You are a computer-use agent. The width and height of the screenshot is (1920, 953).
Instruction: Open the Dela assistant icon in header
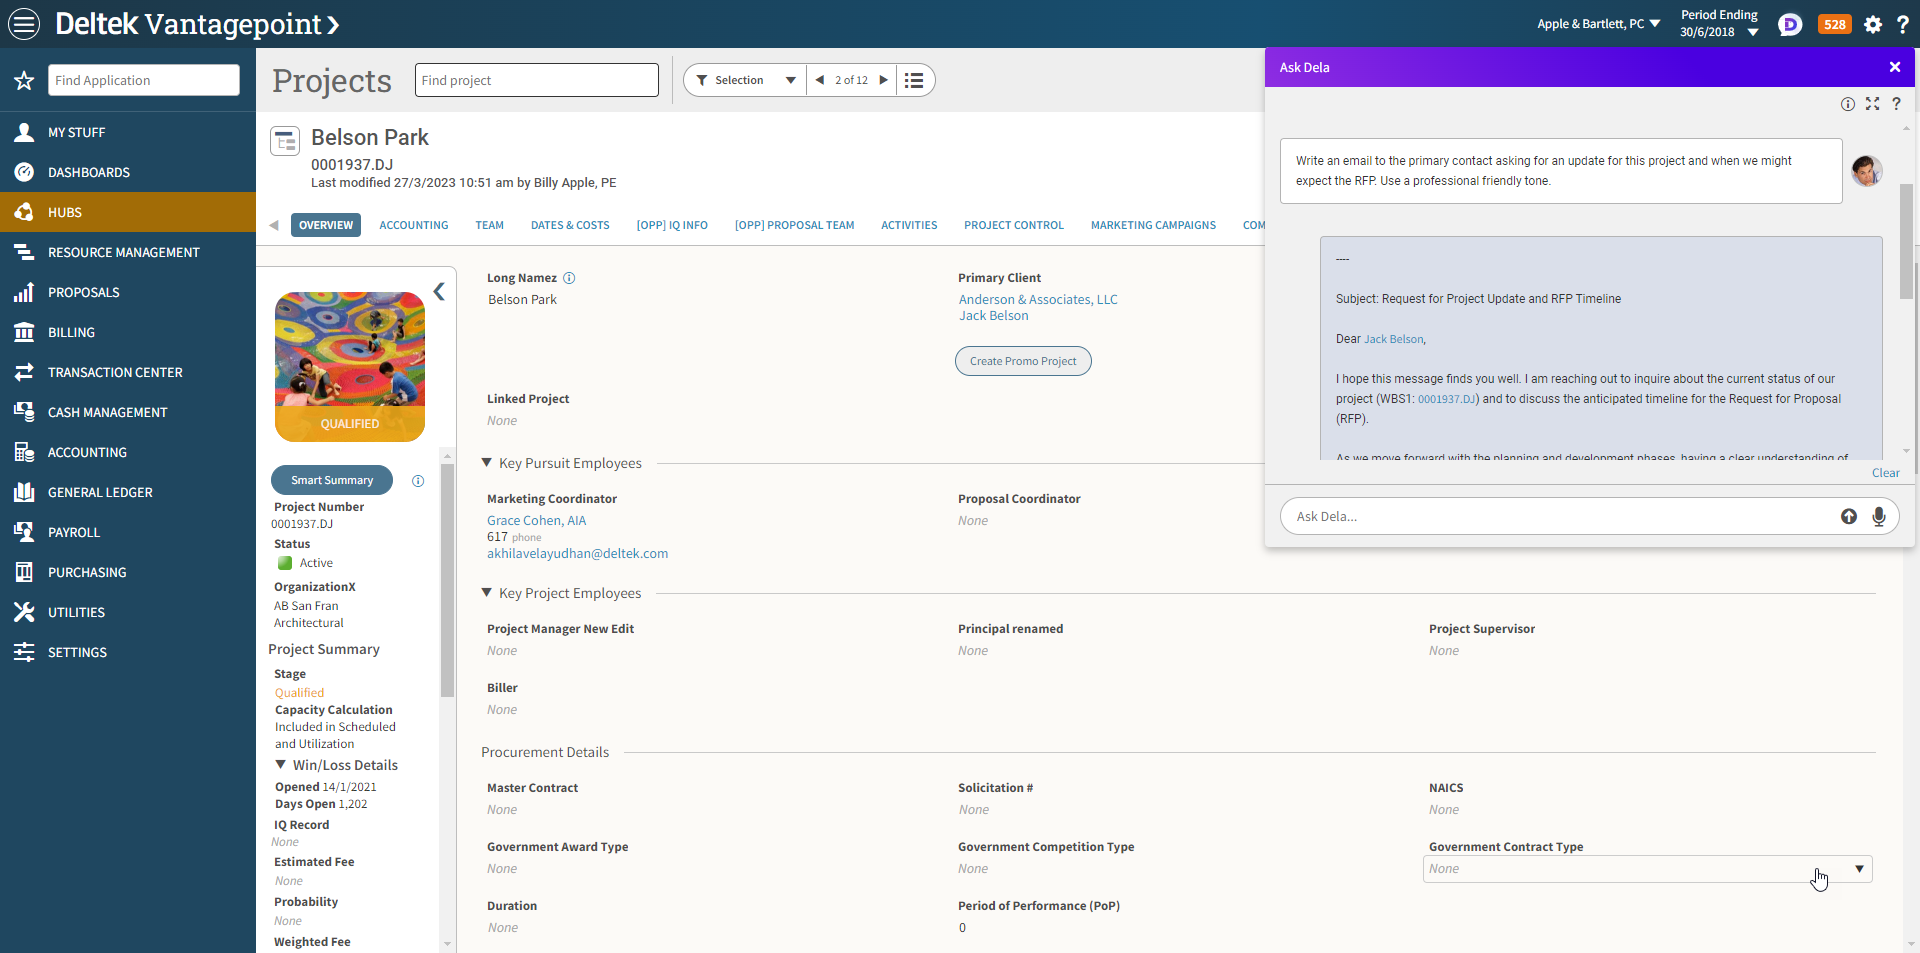click(x=1790, y=24)
